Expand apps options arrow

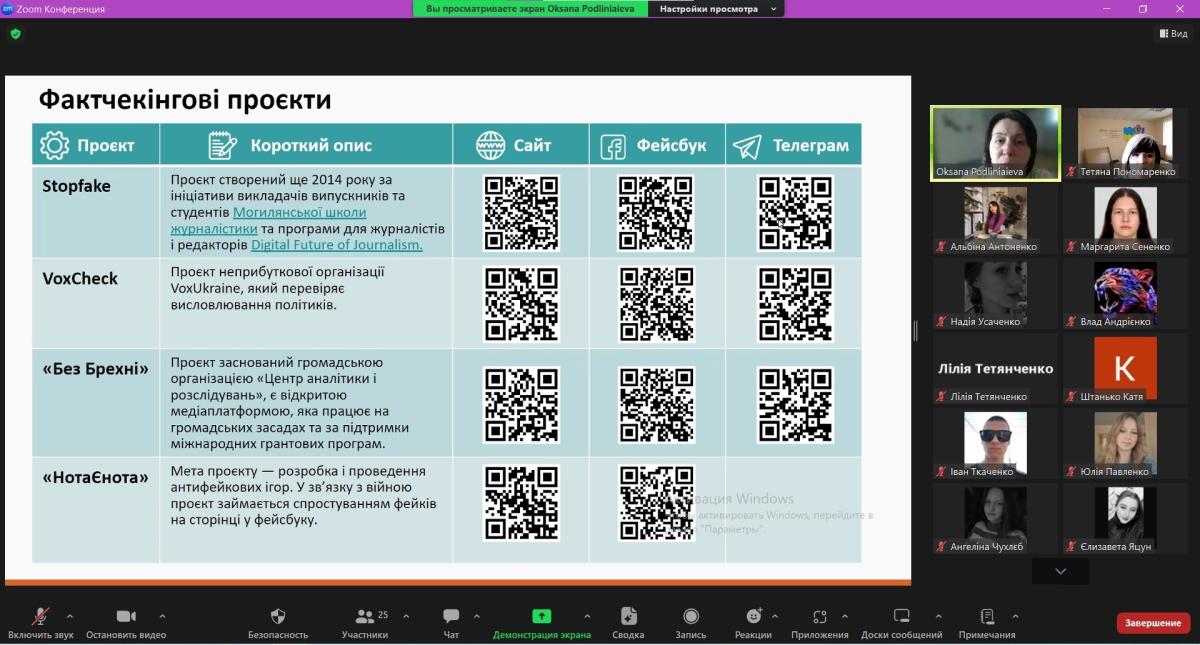pos(845,616)
